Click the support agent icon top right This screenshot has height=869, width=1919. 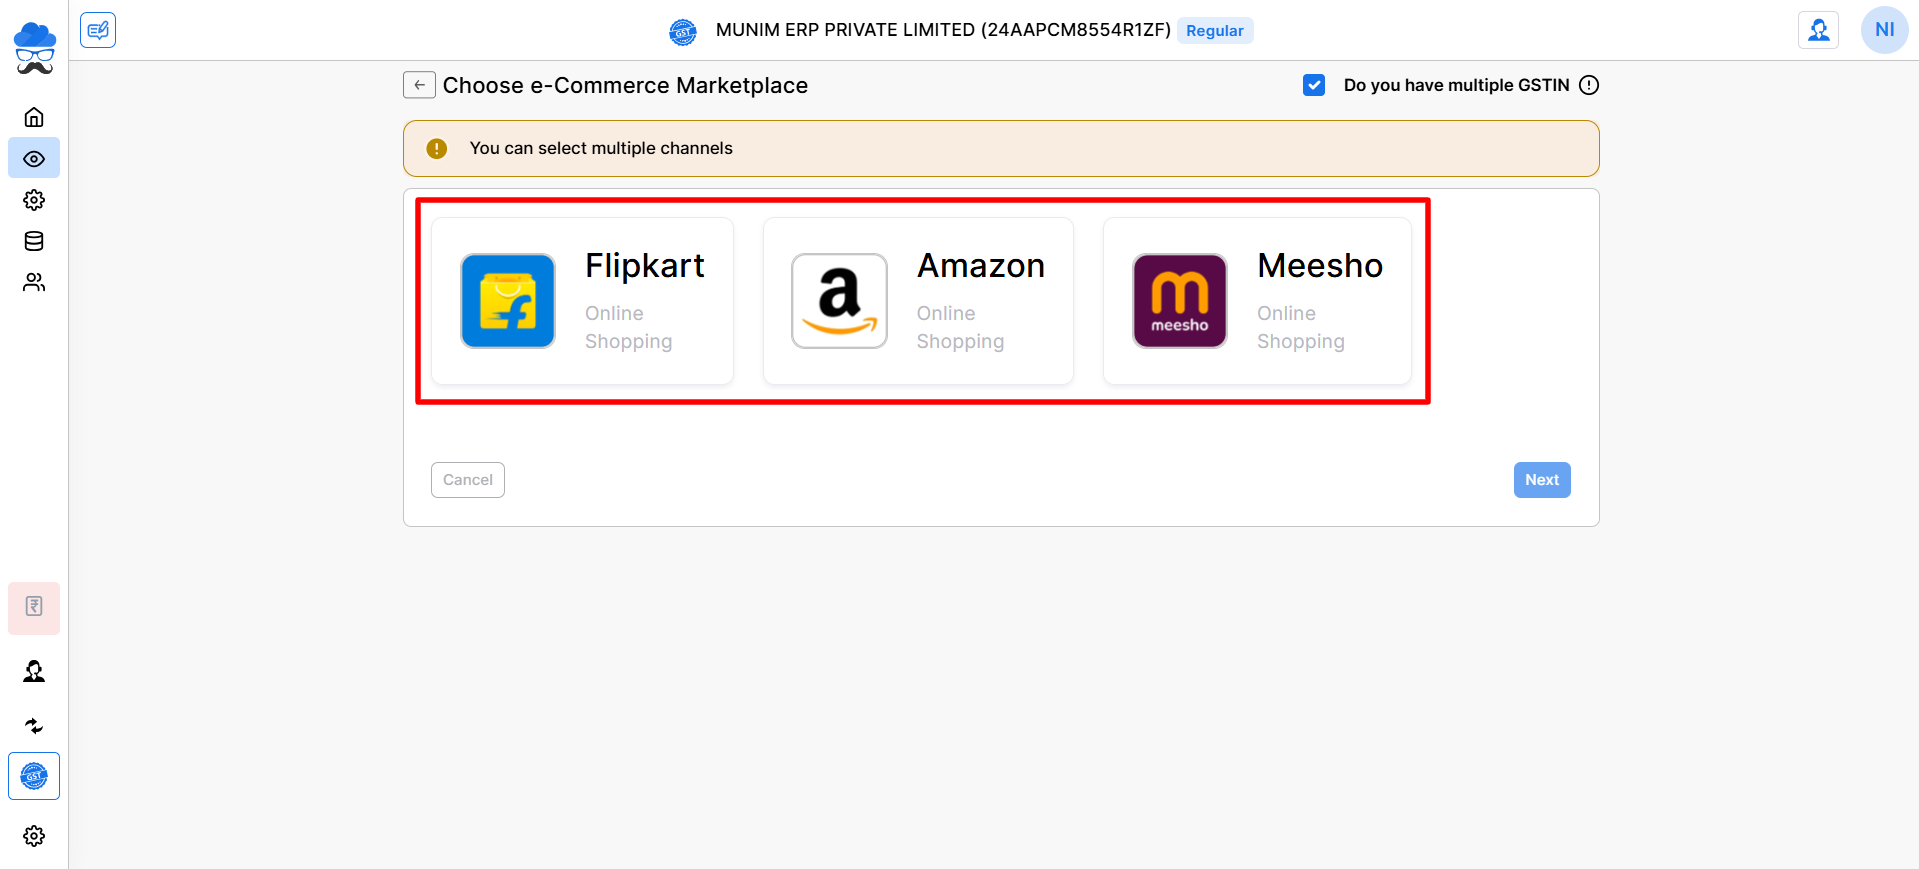coord(1818,30)
